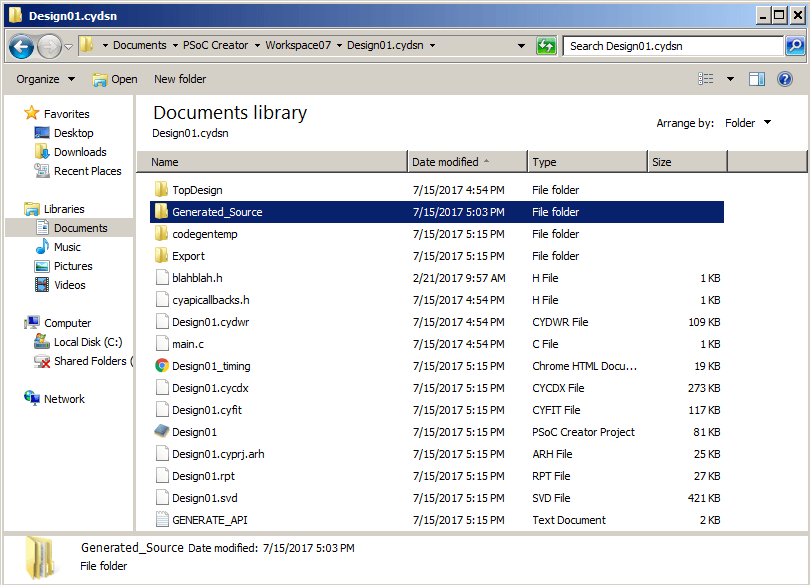
Task: Expand the address bar history dropdown
Action: tap(522, 46)
